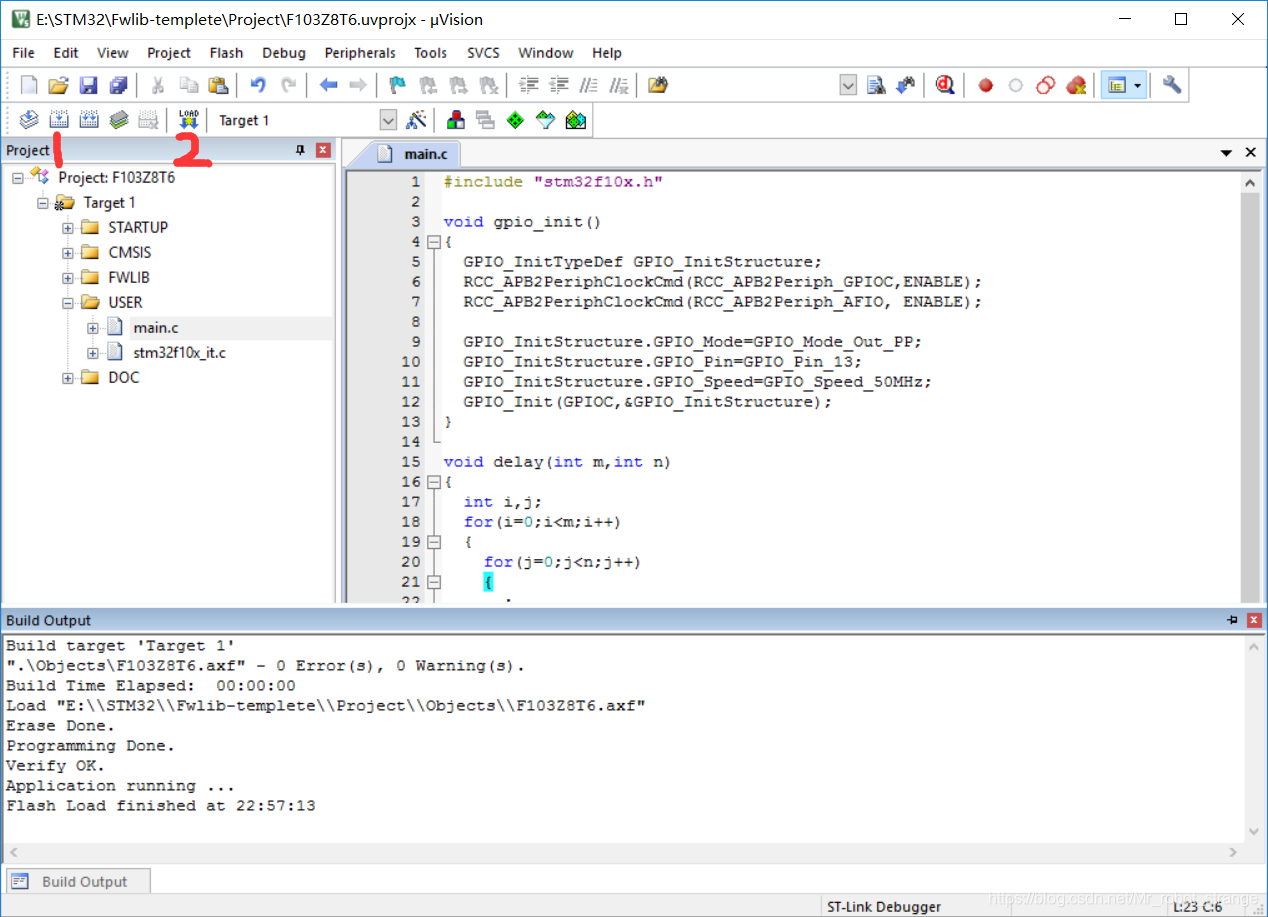Select the Build Output tab at the bottom

[78, 881]
